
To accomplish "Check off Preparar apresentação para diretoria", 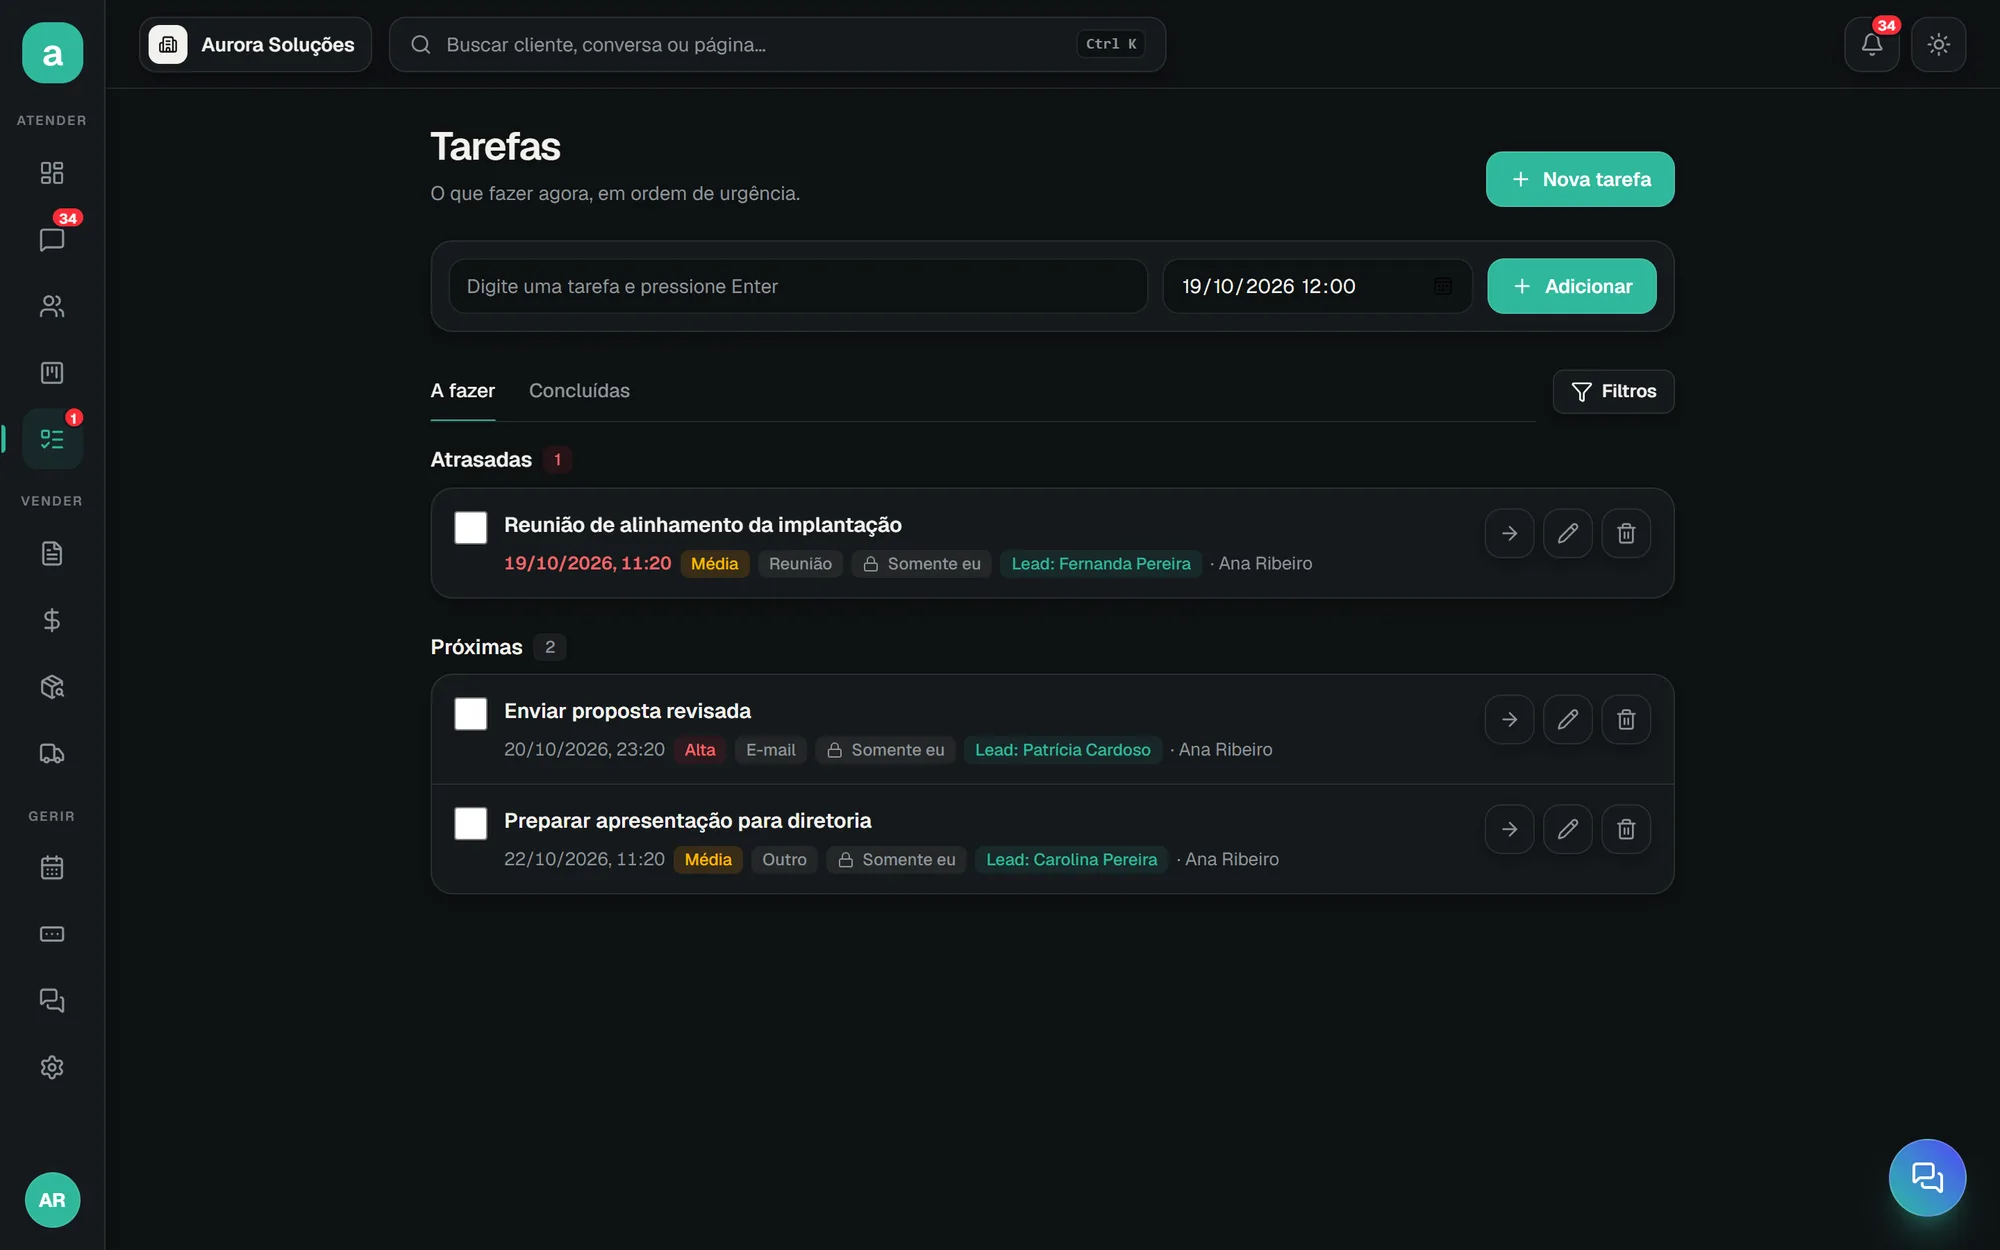I will point(471,823).
